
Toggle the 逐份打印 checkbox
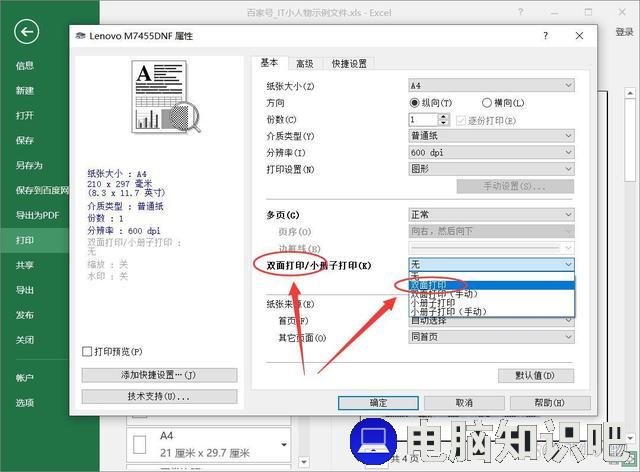461,120
